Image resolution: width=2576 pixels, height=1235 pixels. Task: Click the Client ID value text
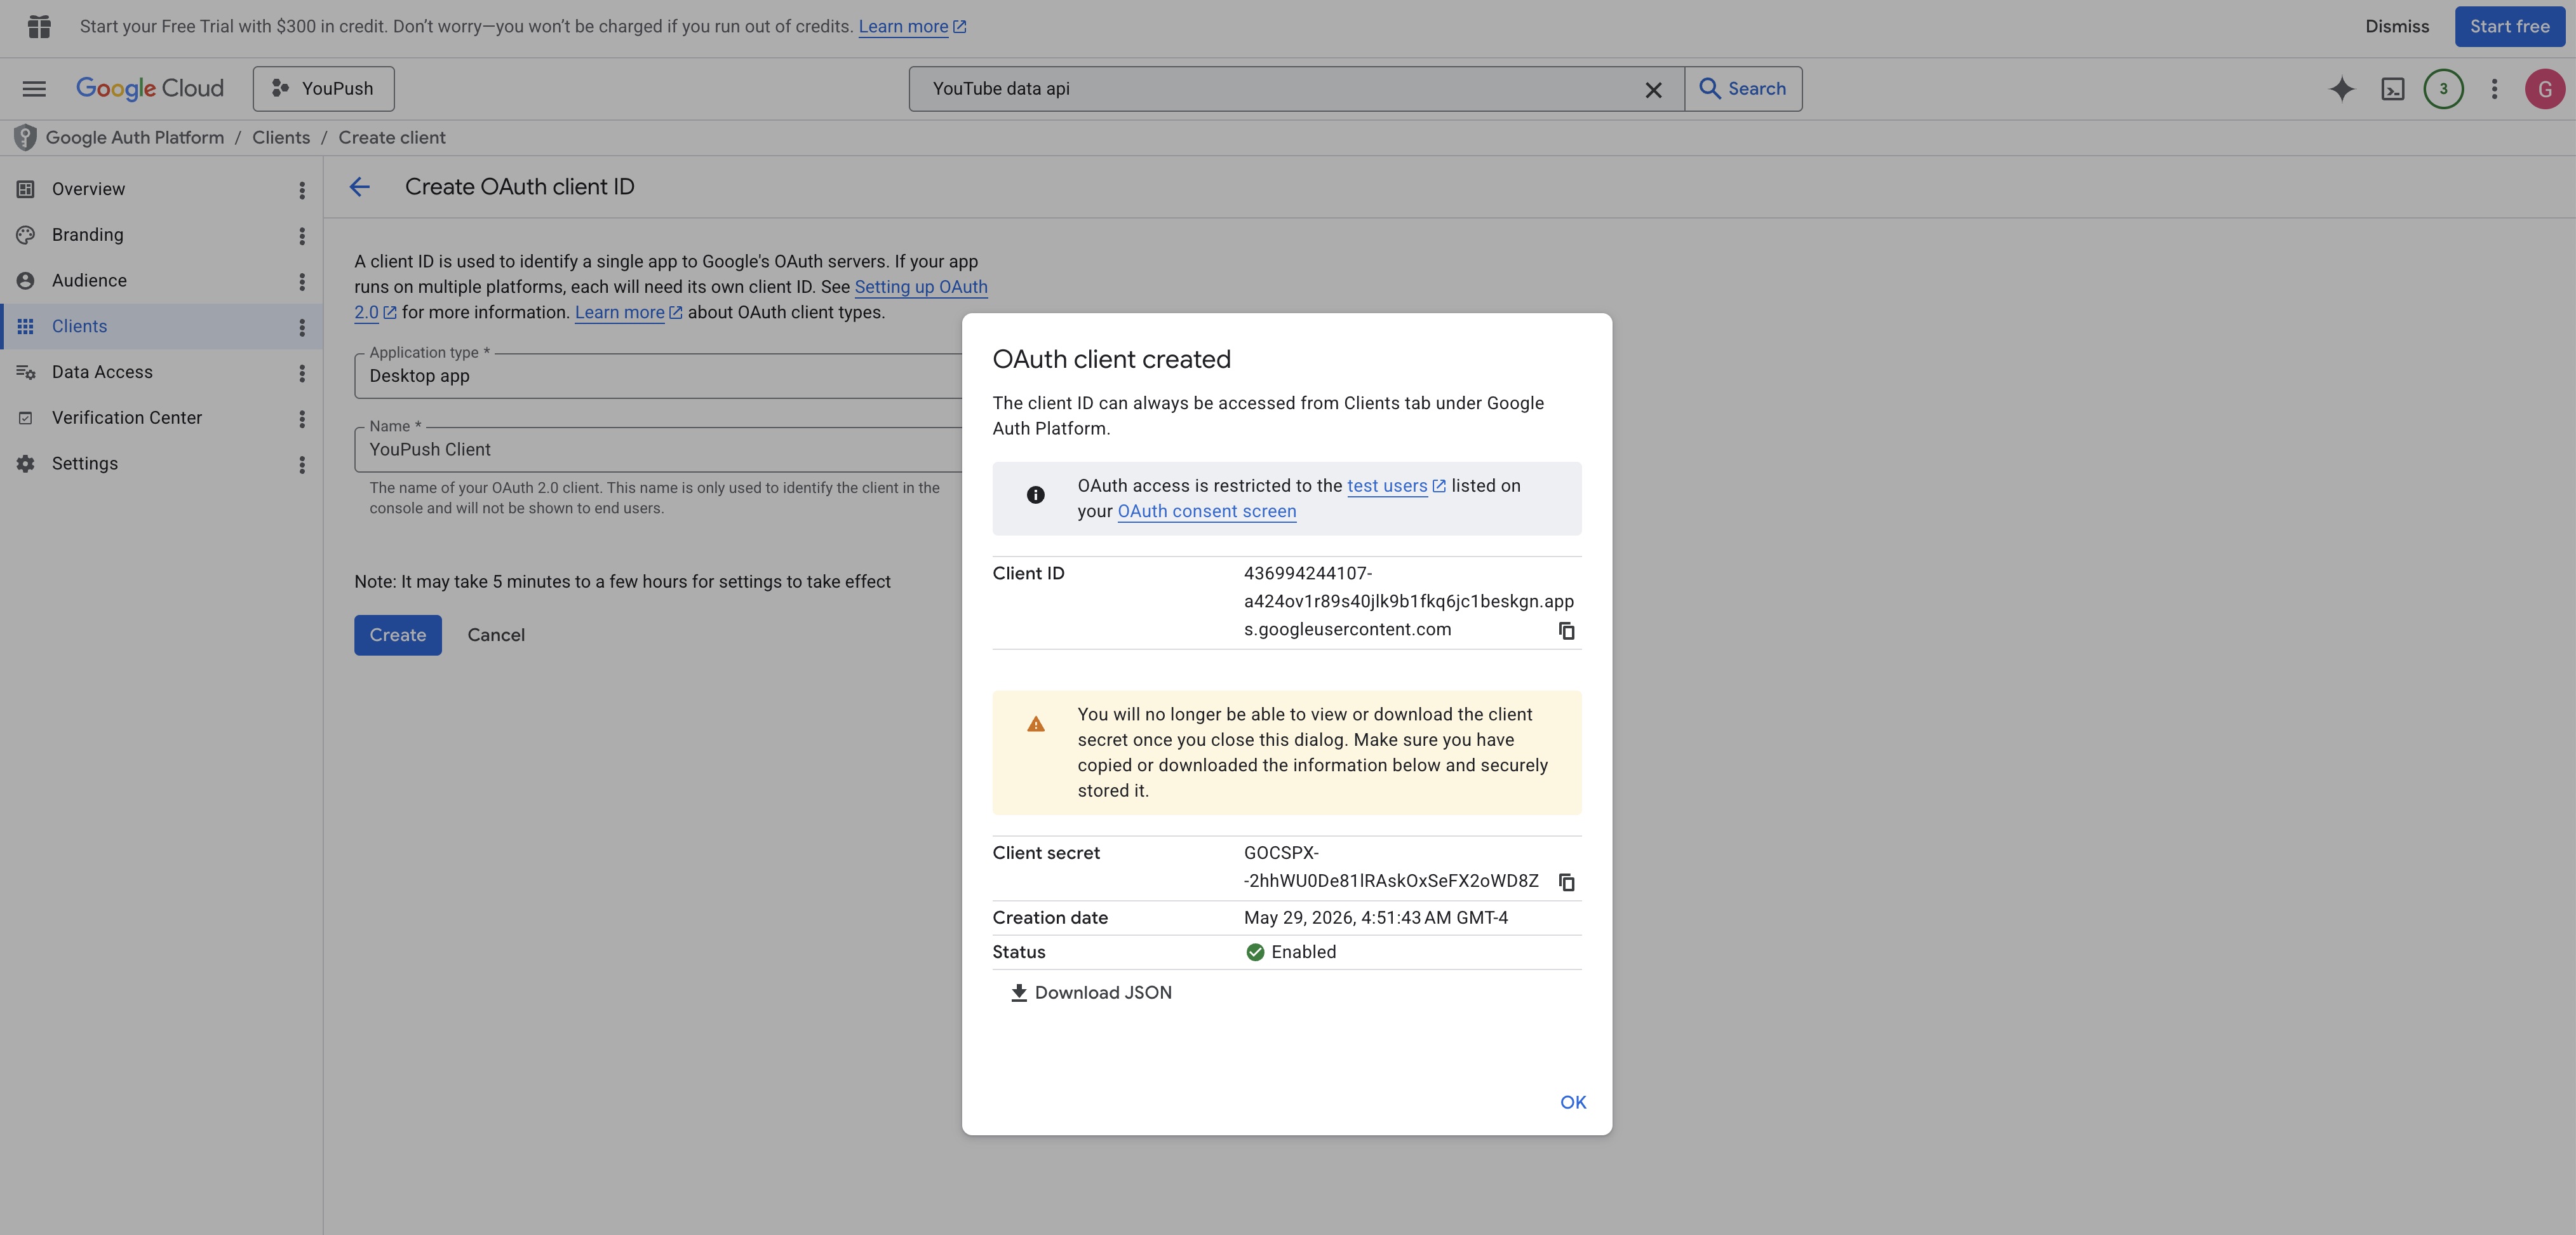pyautogui.click(x=1408, y=602)
